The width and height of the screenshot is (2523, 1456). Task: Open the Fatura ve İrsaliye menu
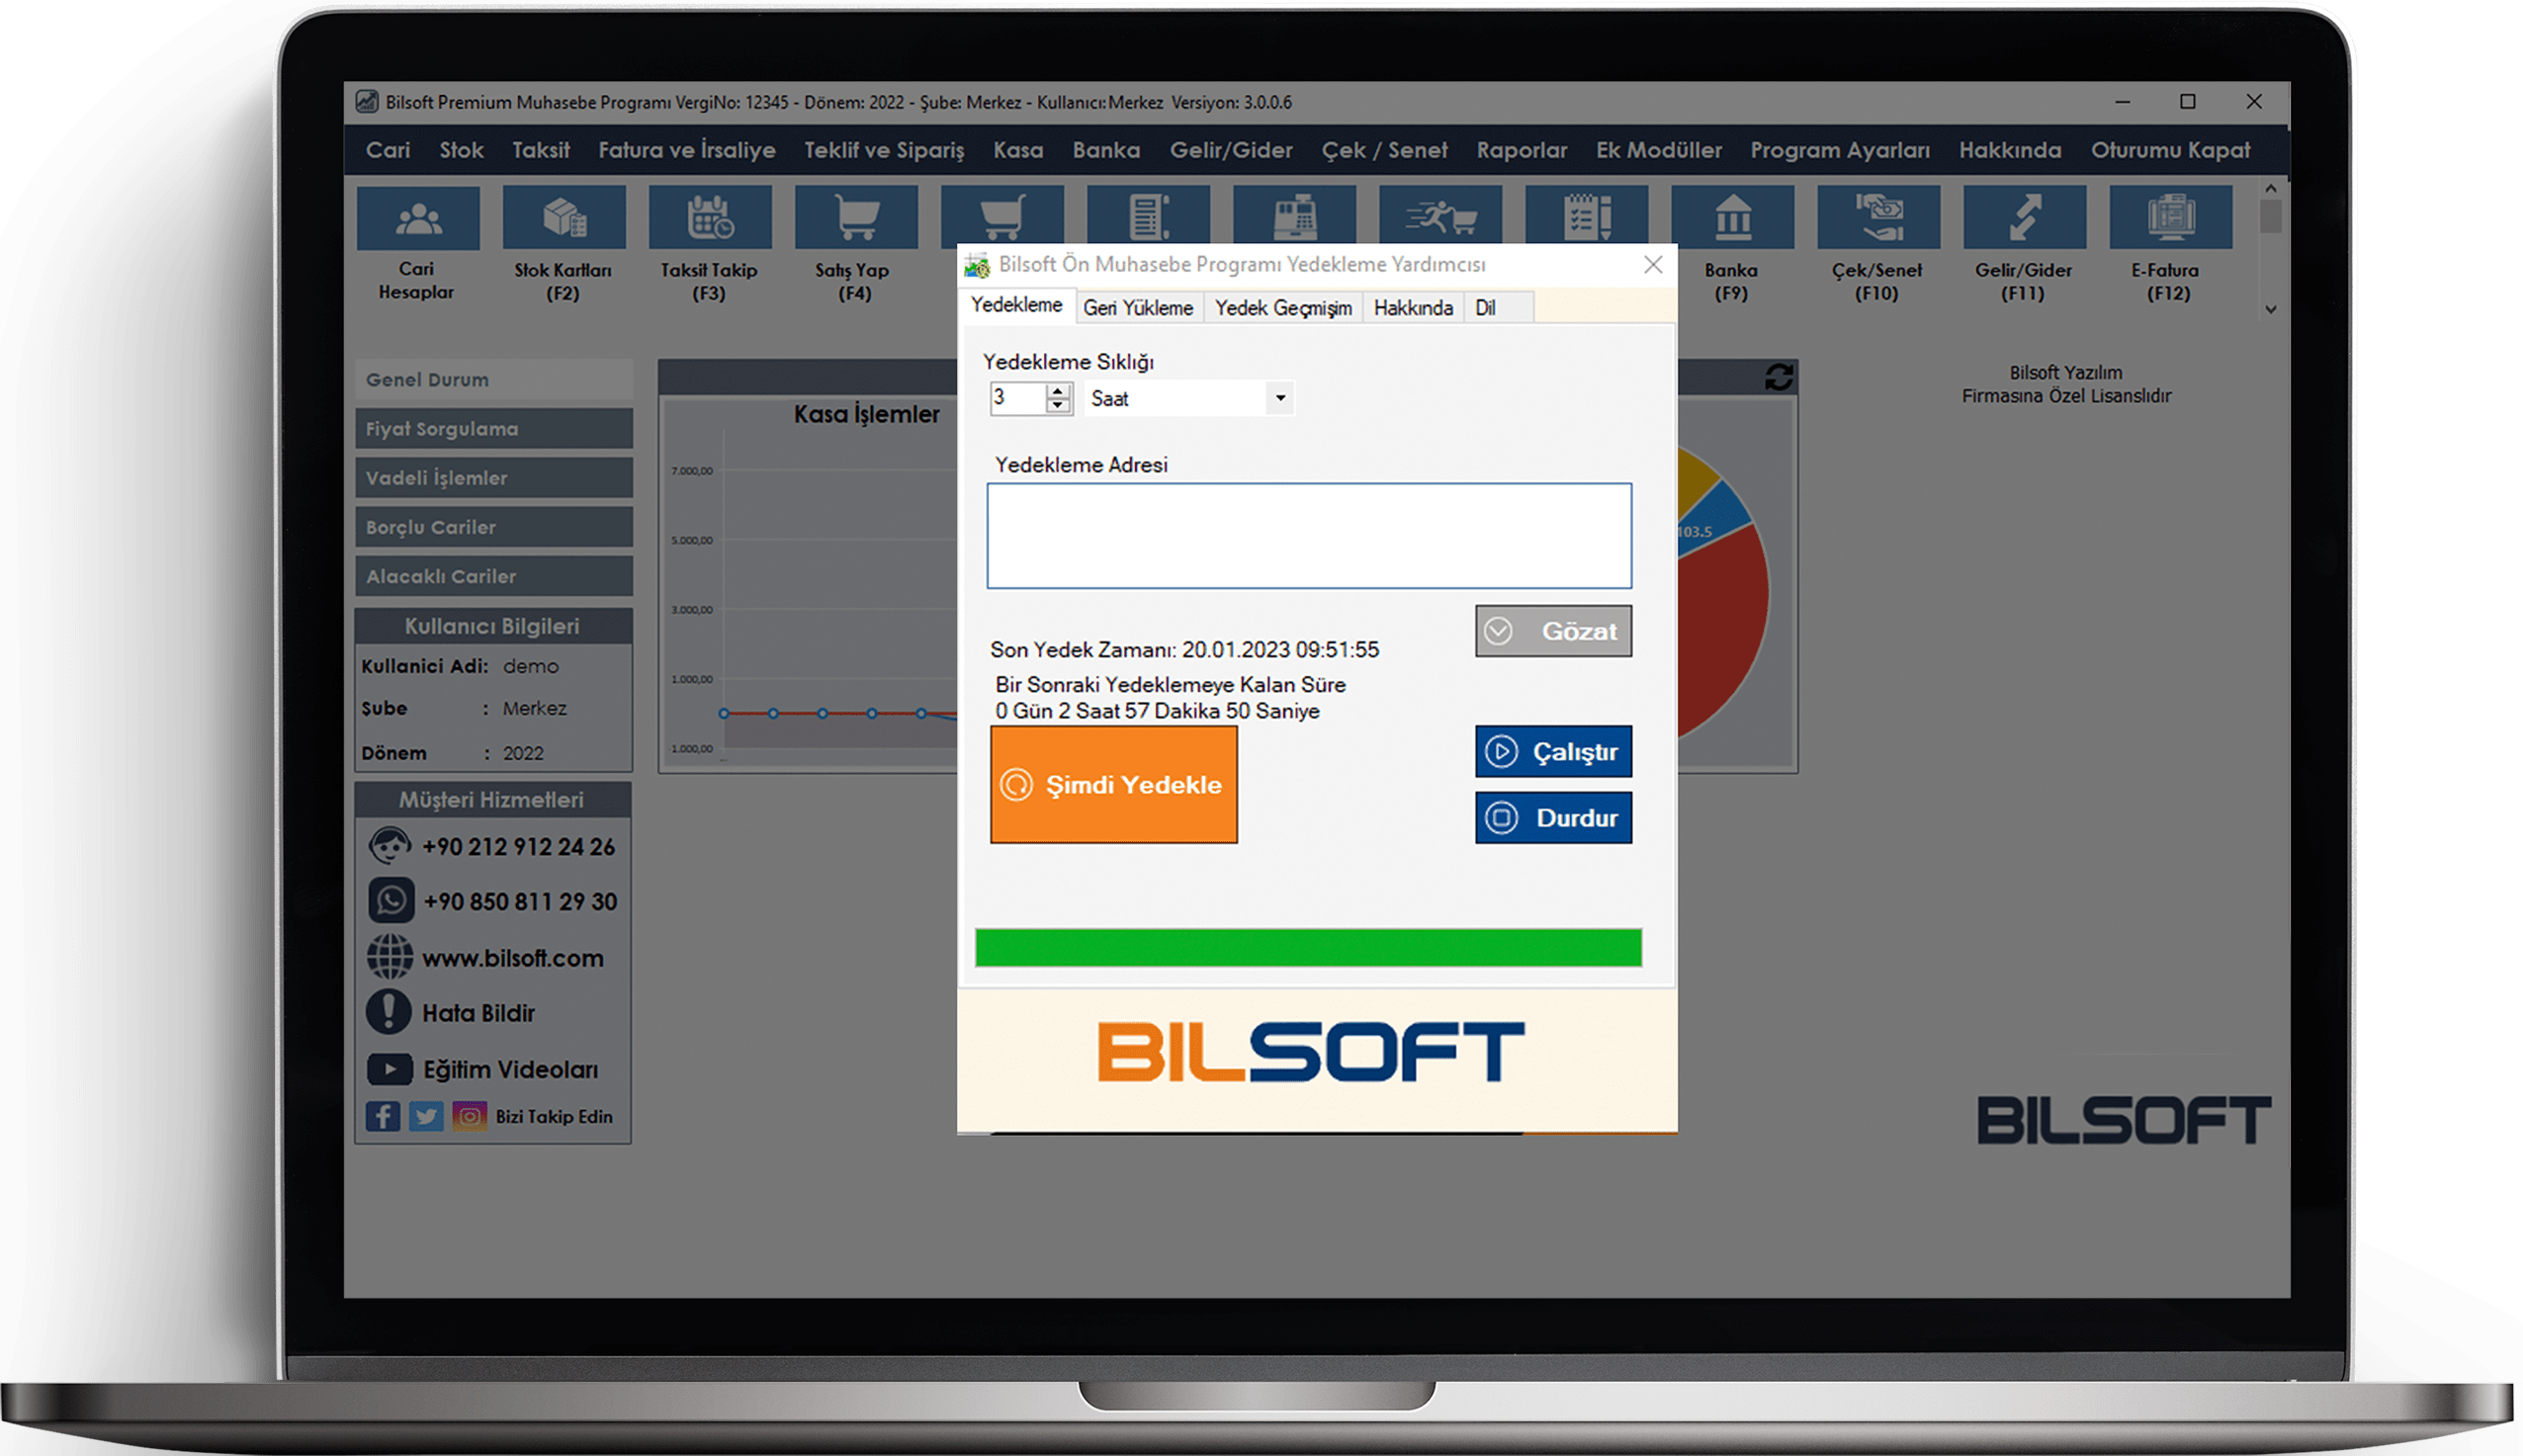pos(687,150)
